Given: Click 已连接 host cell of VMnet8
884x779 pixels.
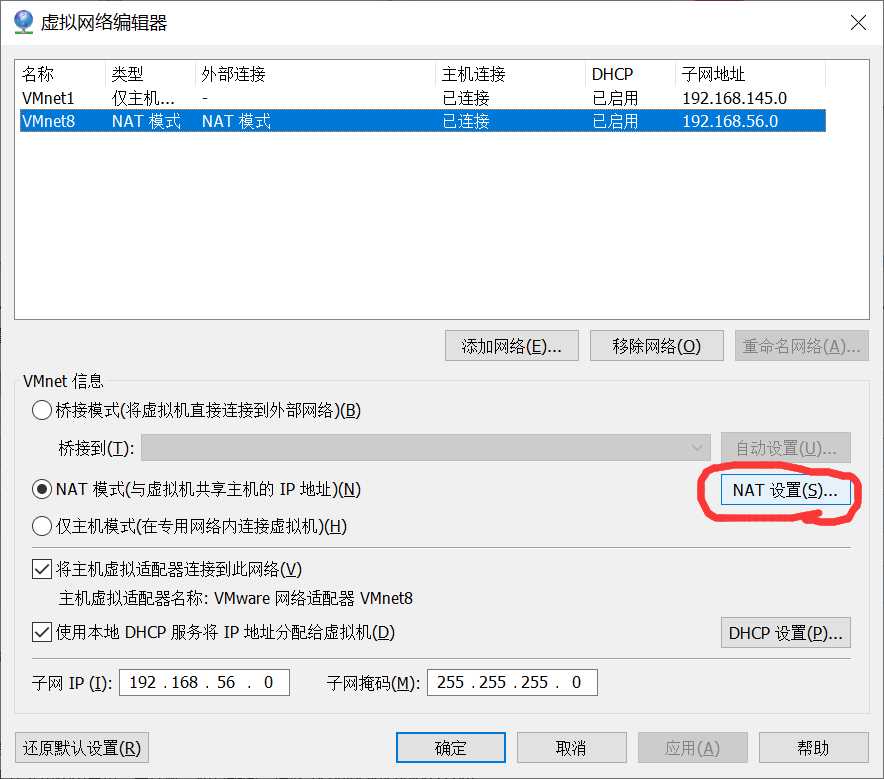Looking at the screenshot, I should point(466,121).
